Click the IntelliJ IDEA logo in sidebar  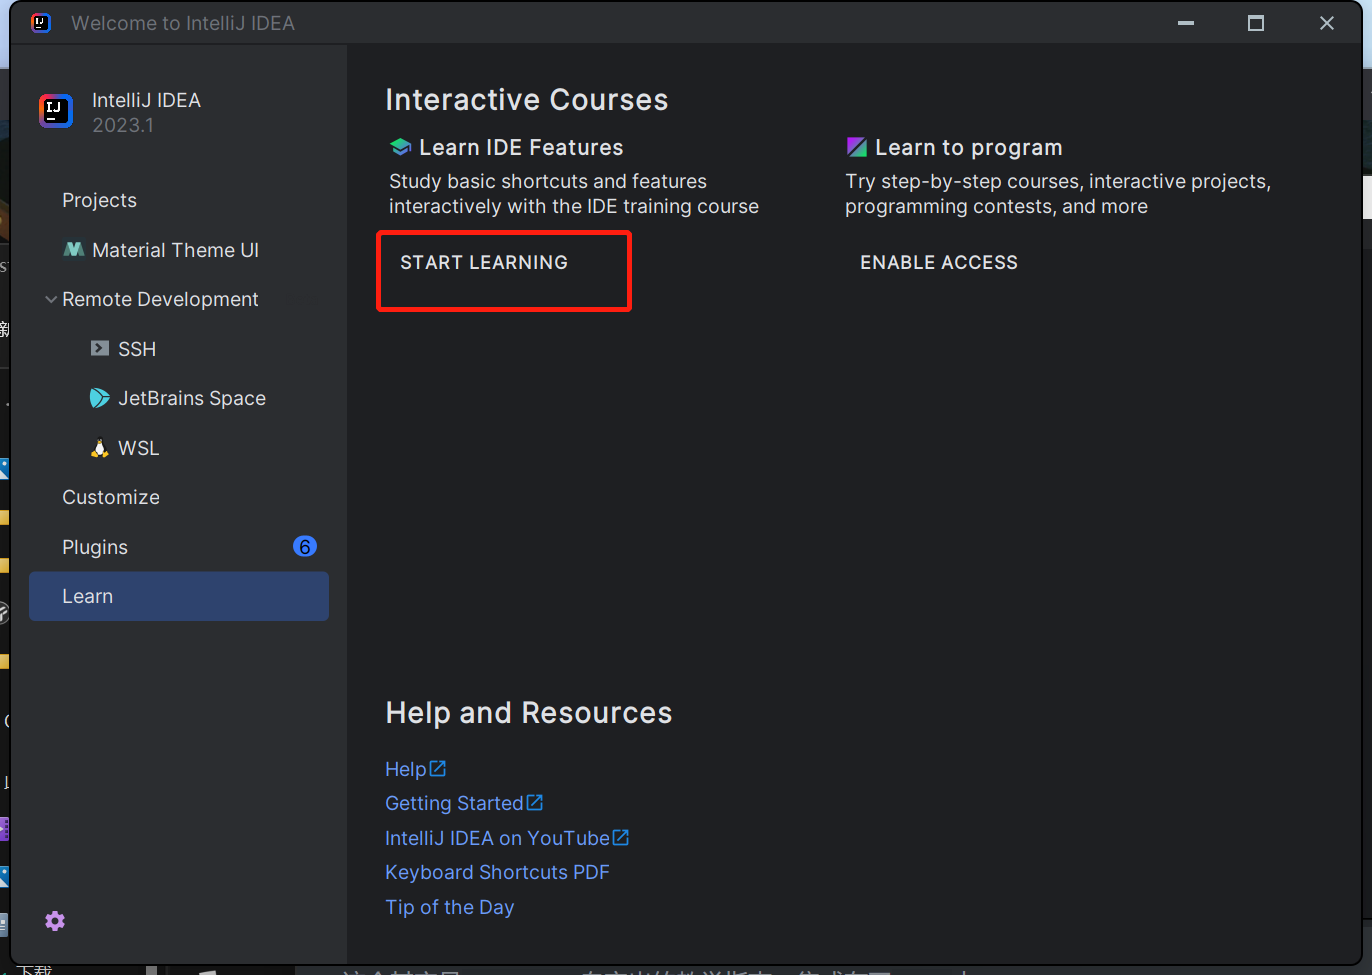click(x=56, y=111)
